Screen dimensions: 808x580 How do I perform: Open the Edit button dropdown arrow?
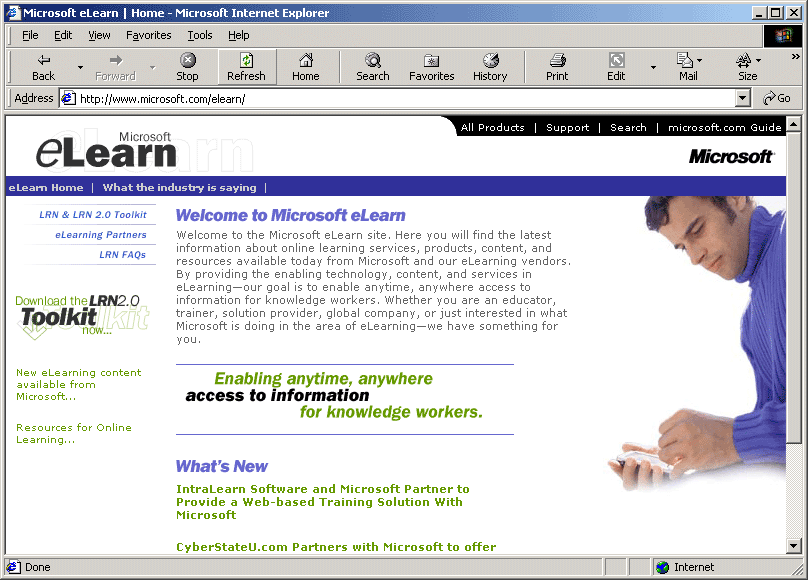(653, 67)
